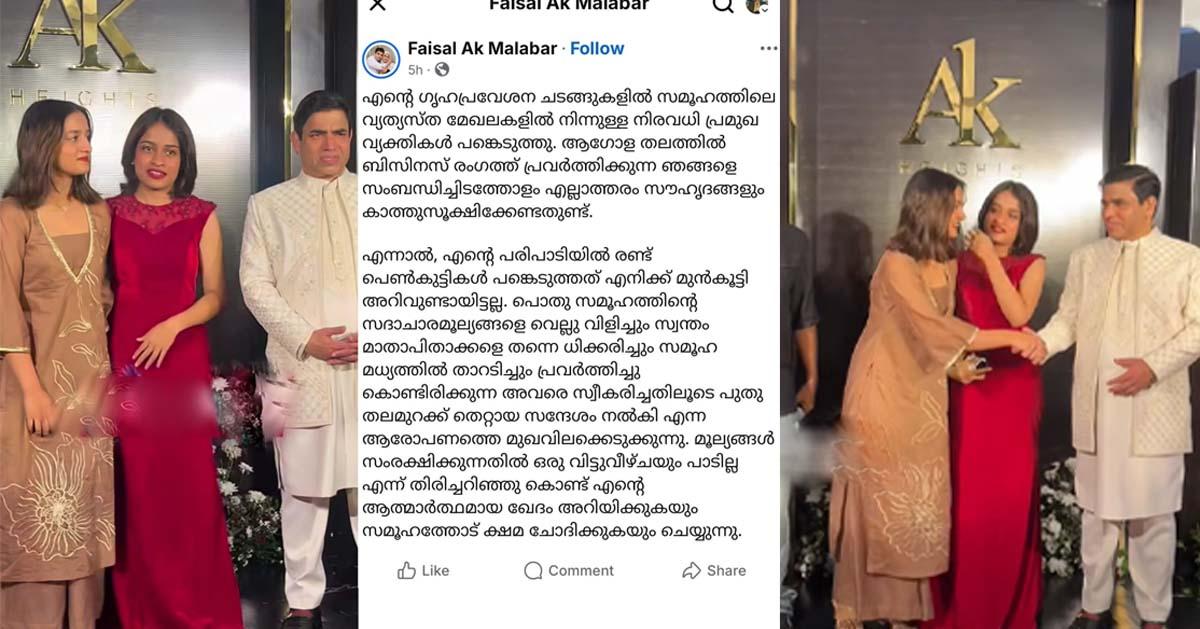Screen dimensions: 1200x629
Task: Follow Faisal Ak Malabar
Action: coord(597,48)
